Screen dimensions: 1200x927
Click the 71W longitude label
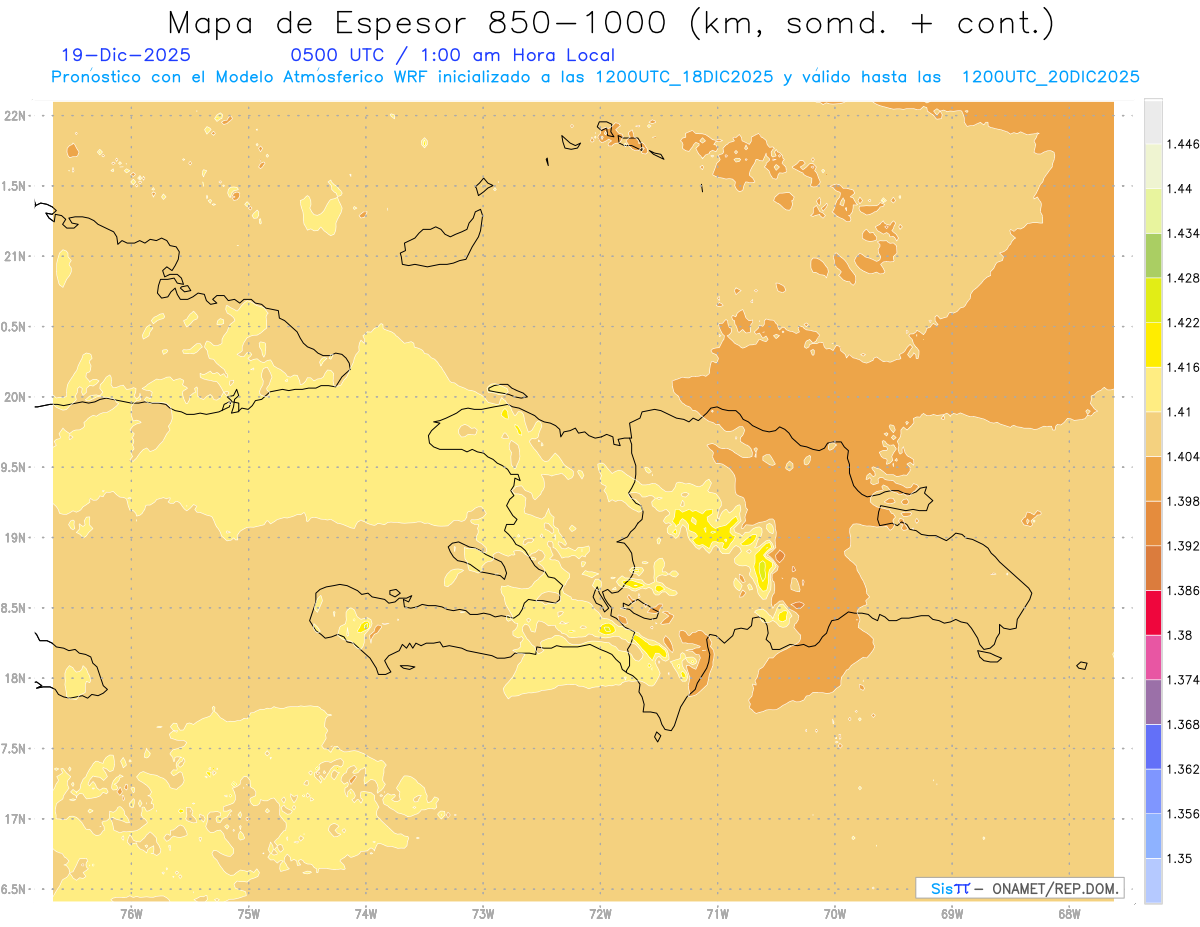pyautogui.click(x=717, y=913)
